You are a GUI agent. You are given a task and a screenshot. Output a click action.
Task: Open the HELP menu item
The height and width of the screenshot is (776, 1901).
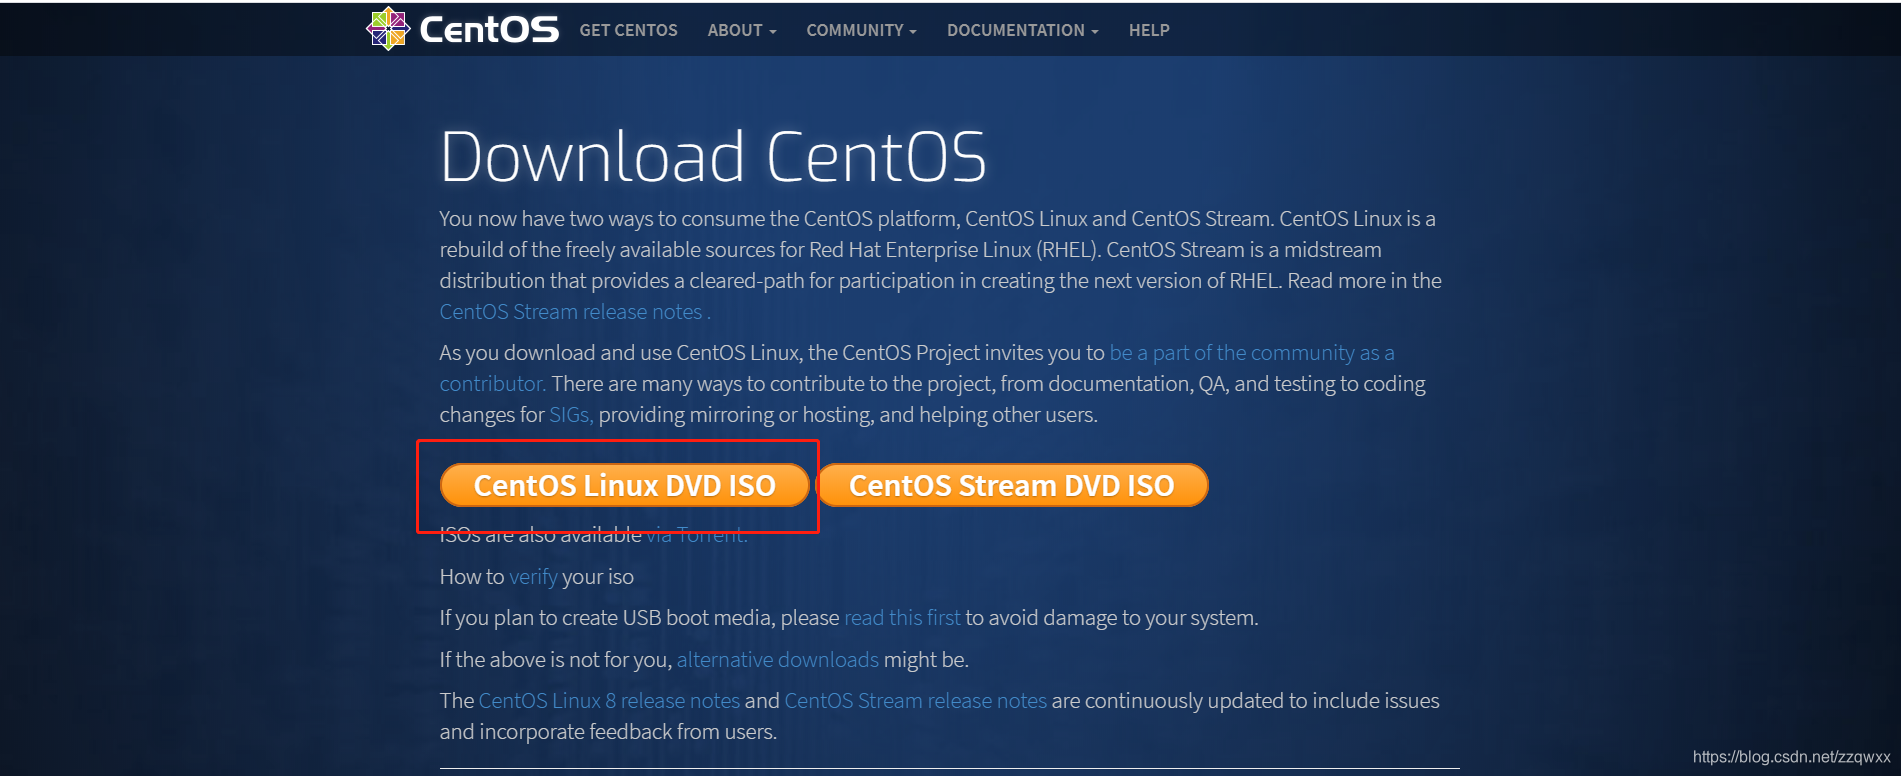pyautogui.click(x=1149, y=30)
